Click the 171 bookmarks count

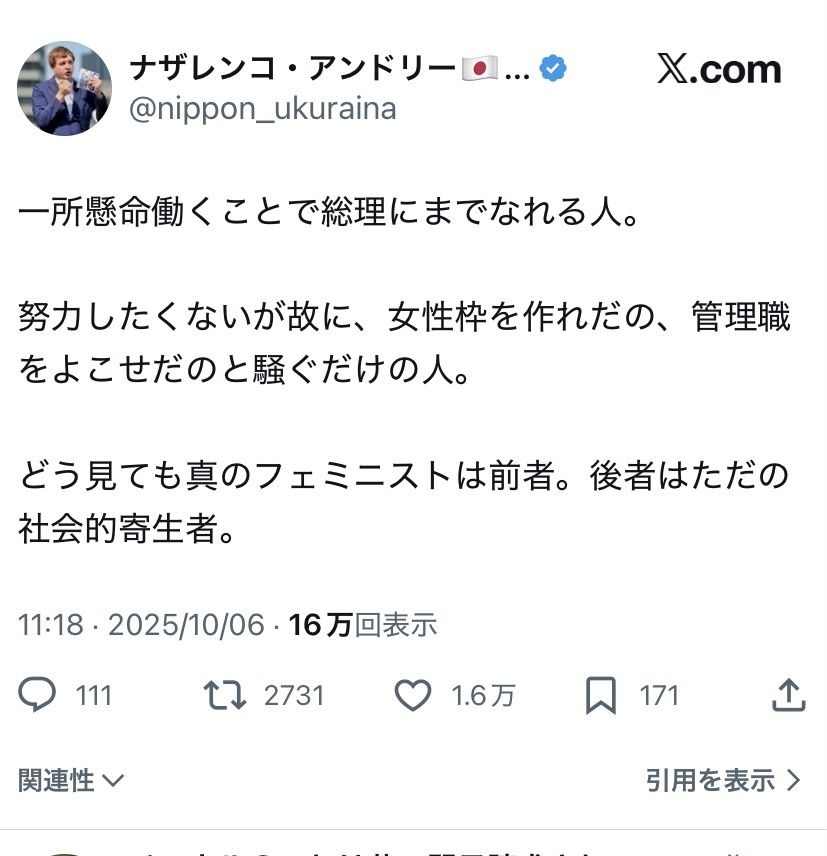(659, 695)
